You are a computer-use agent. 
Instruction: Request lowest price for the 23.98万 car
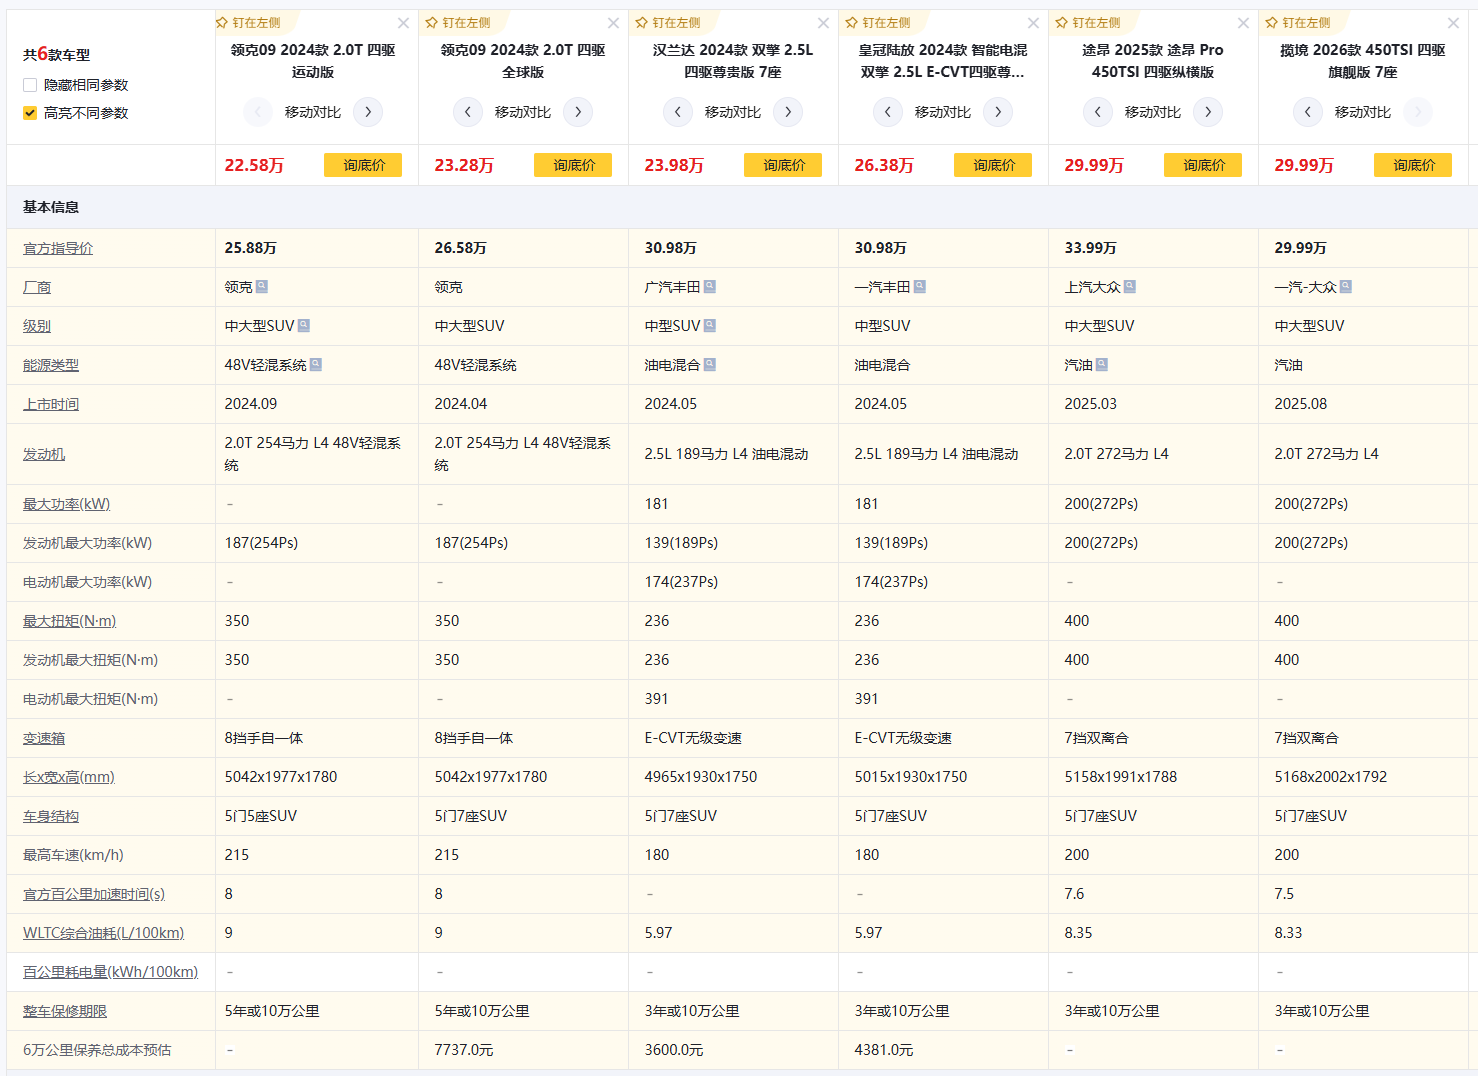tap(783, 165)
